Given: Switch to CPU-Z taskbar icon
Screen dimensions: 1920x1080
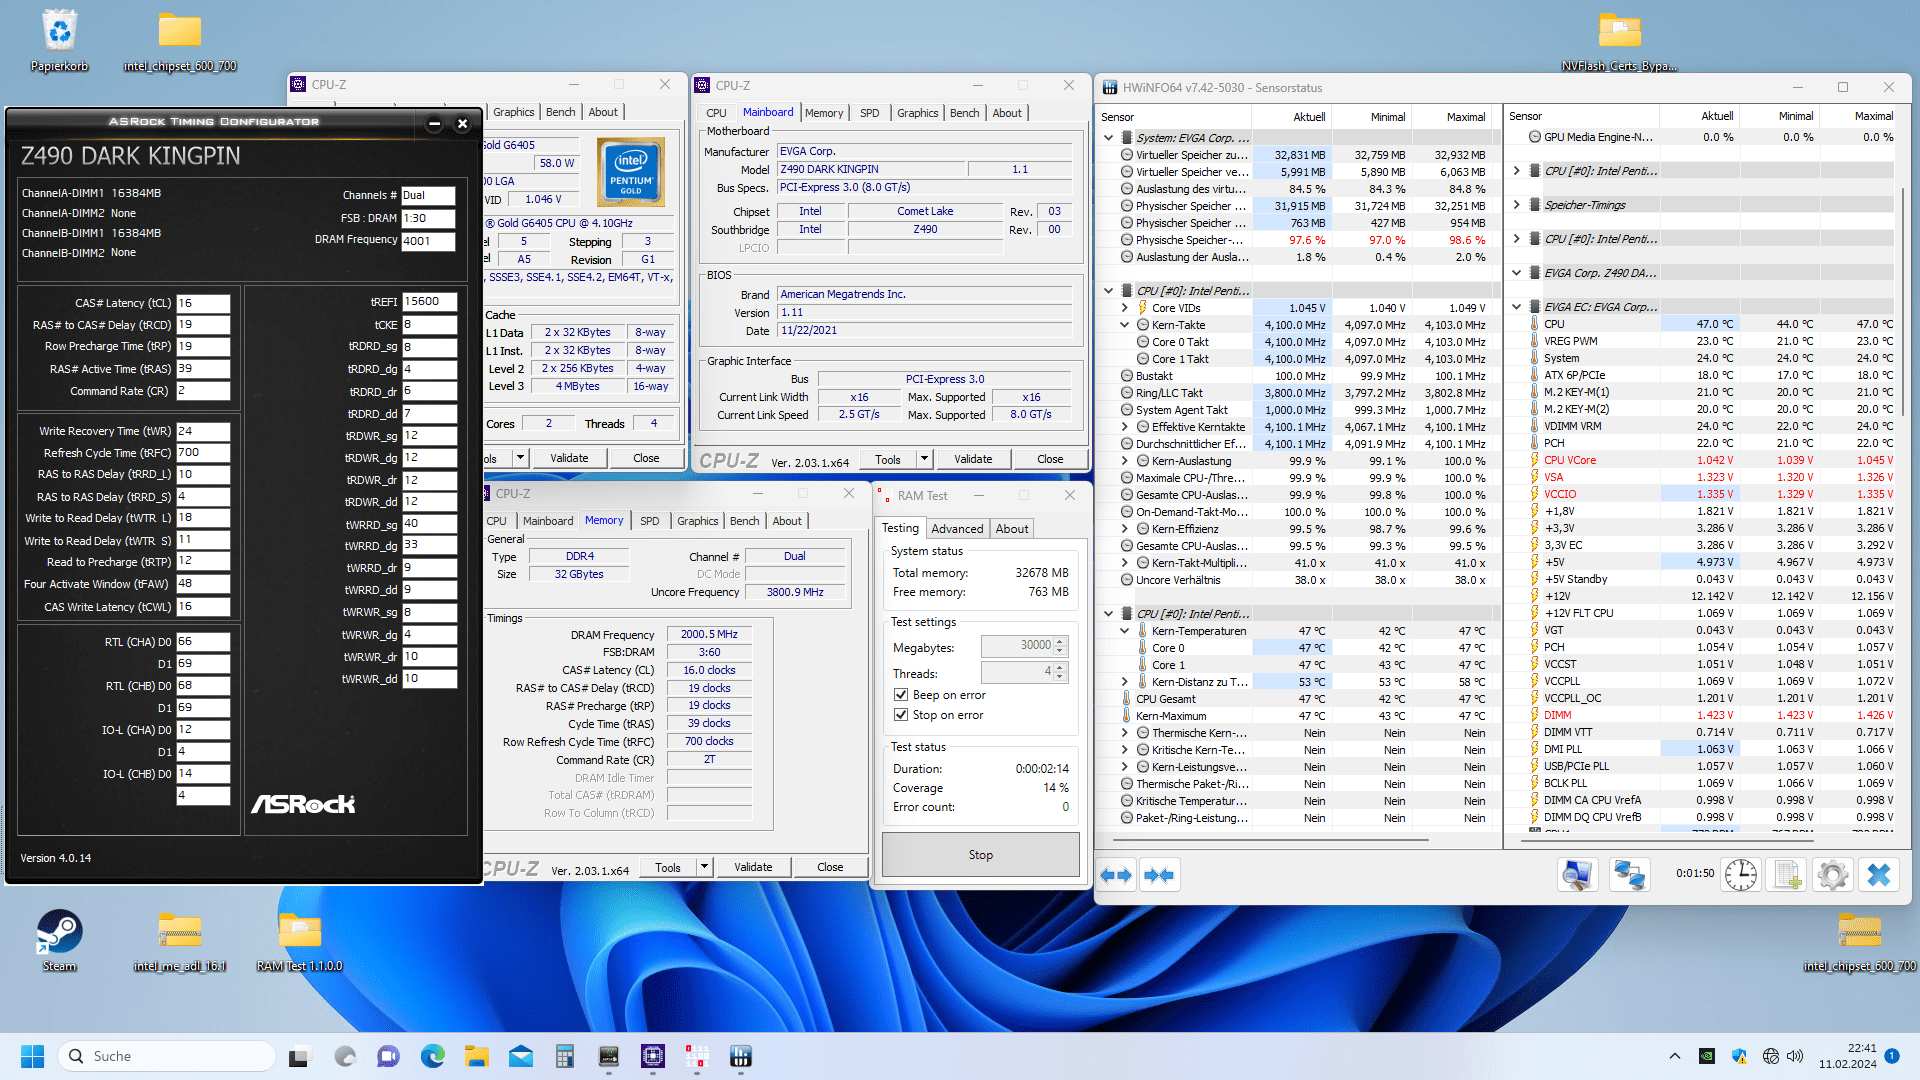Looking at the screenshot, I should (x=653, y=1056).
